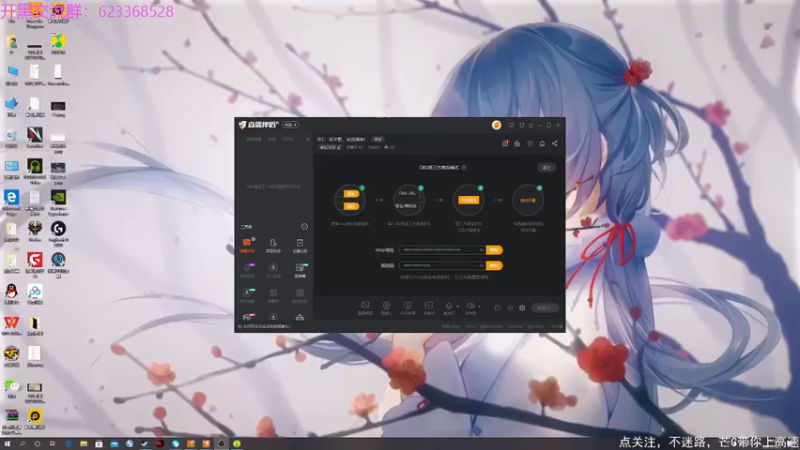Expand microphone options arrow
Screen dimensions: 800x450
pos(458,307)
